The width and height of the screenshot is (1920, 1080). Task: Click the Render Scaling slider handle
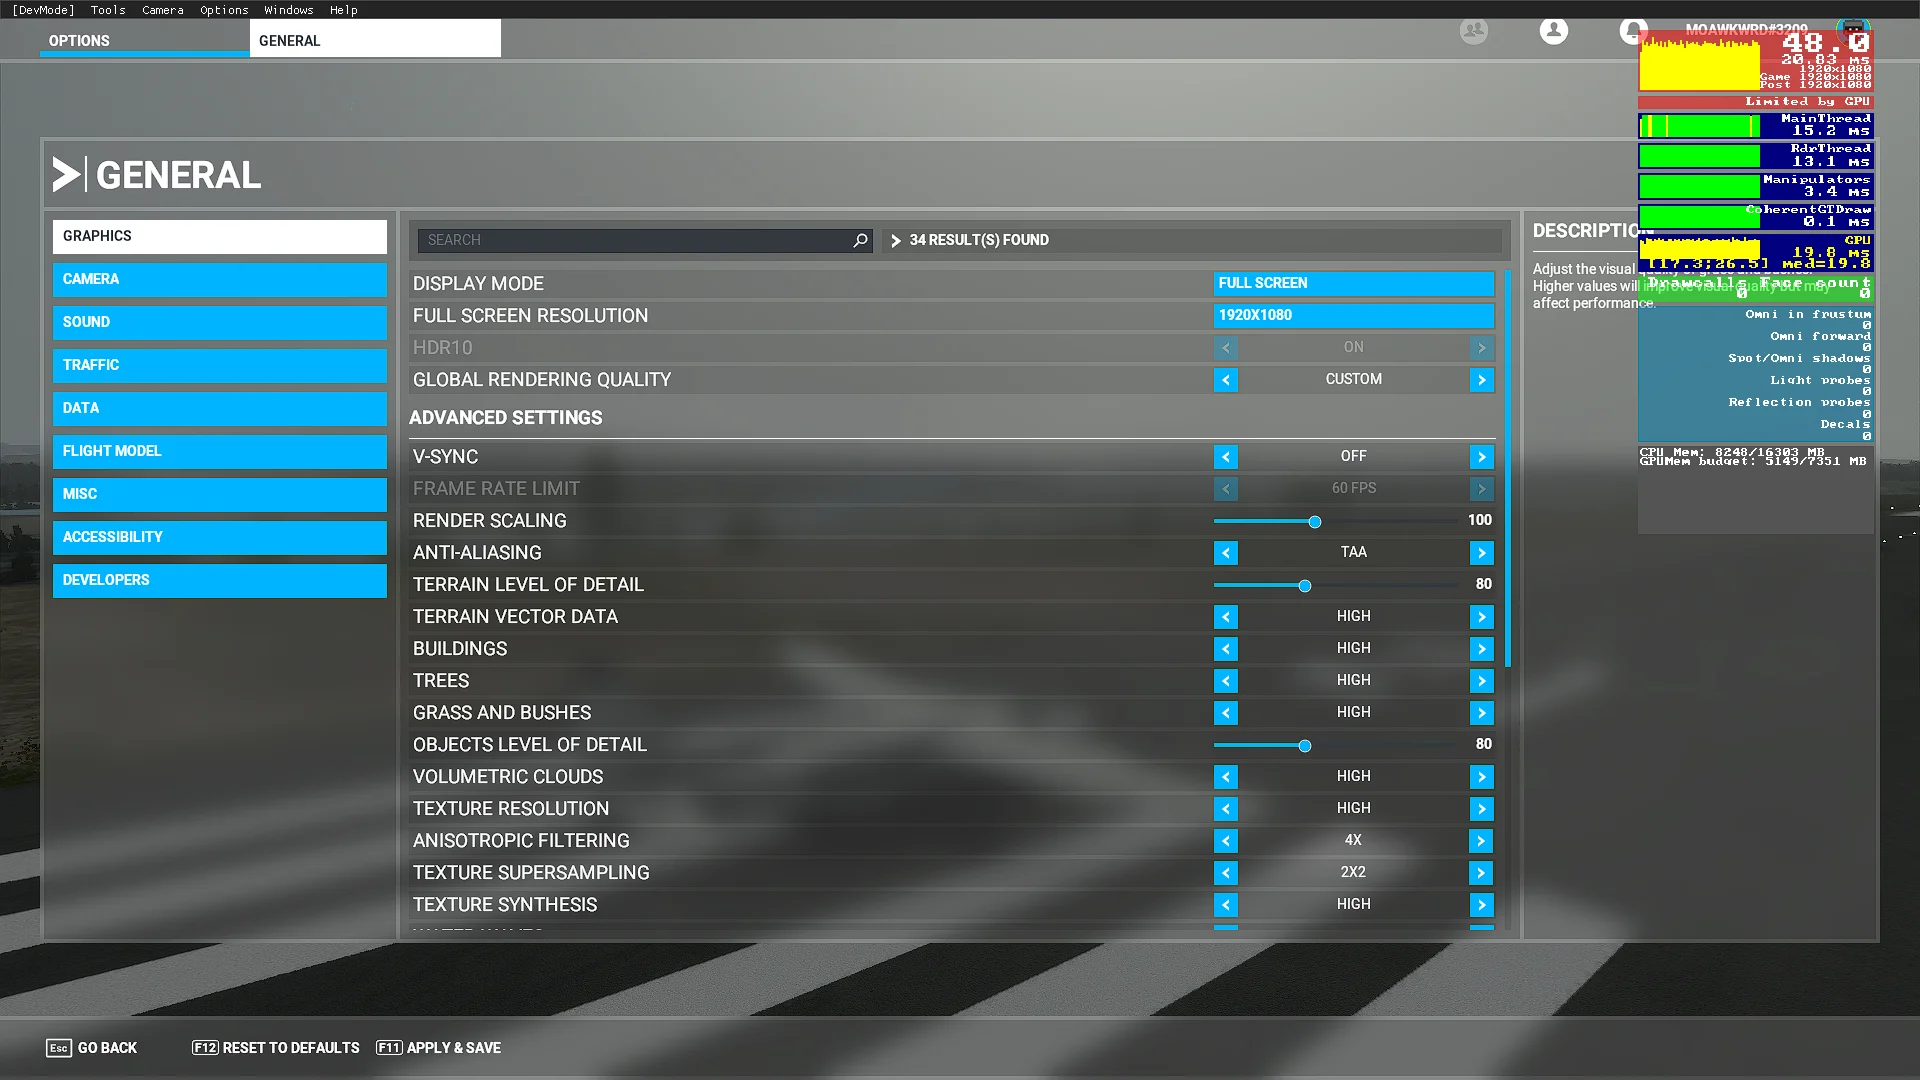pyautogui.click(x=1315, y=521)
